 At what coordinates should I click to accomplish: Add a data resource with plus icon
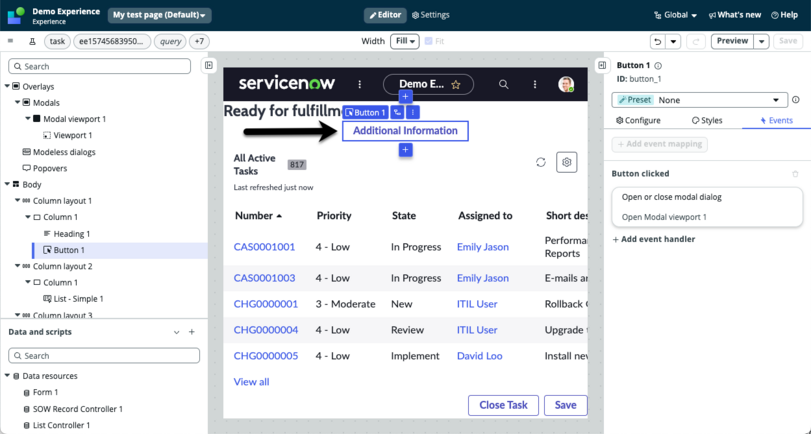(191, 332)
